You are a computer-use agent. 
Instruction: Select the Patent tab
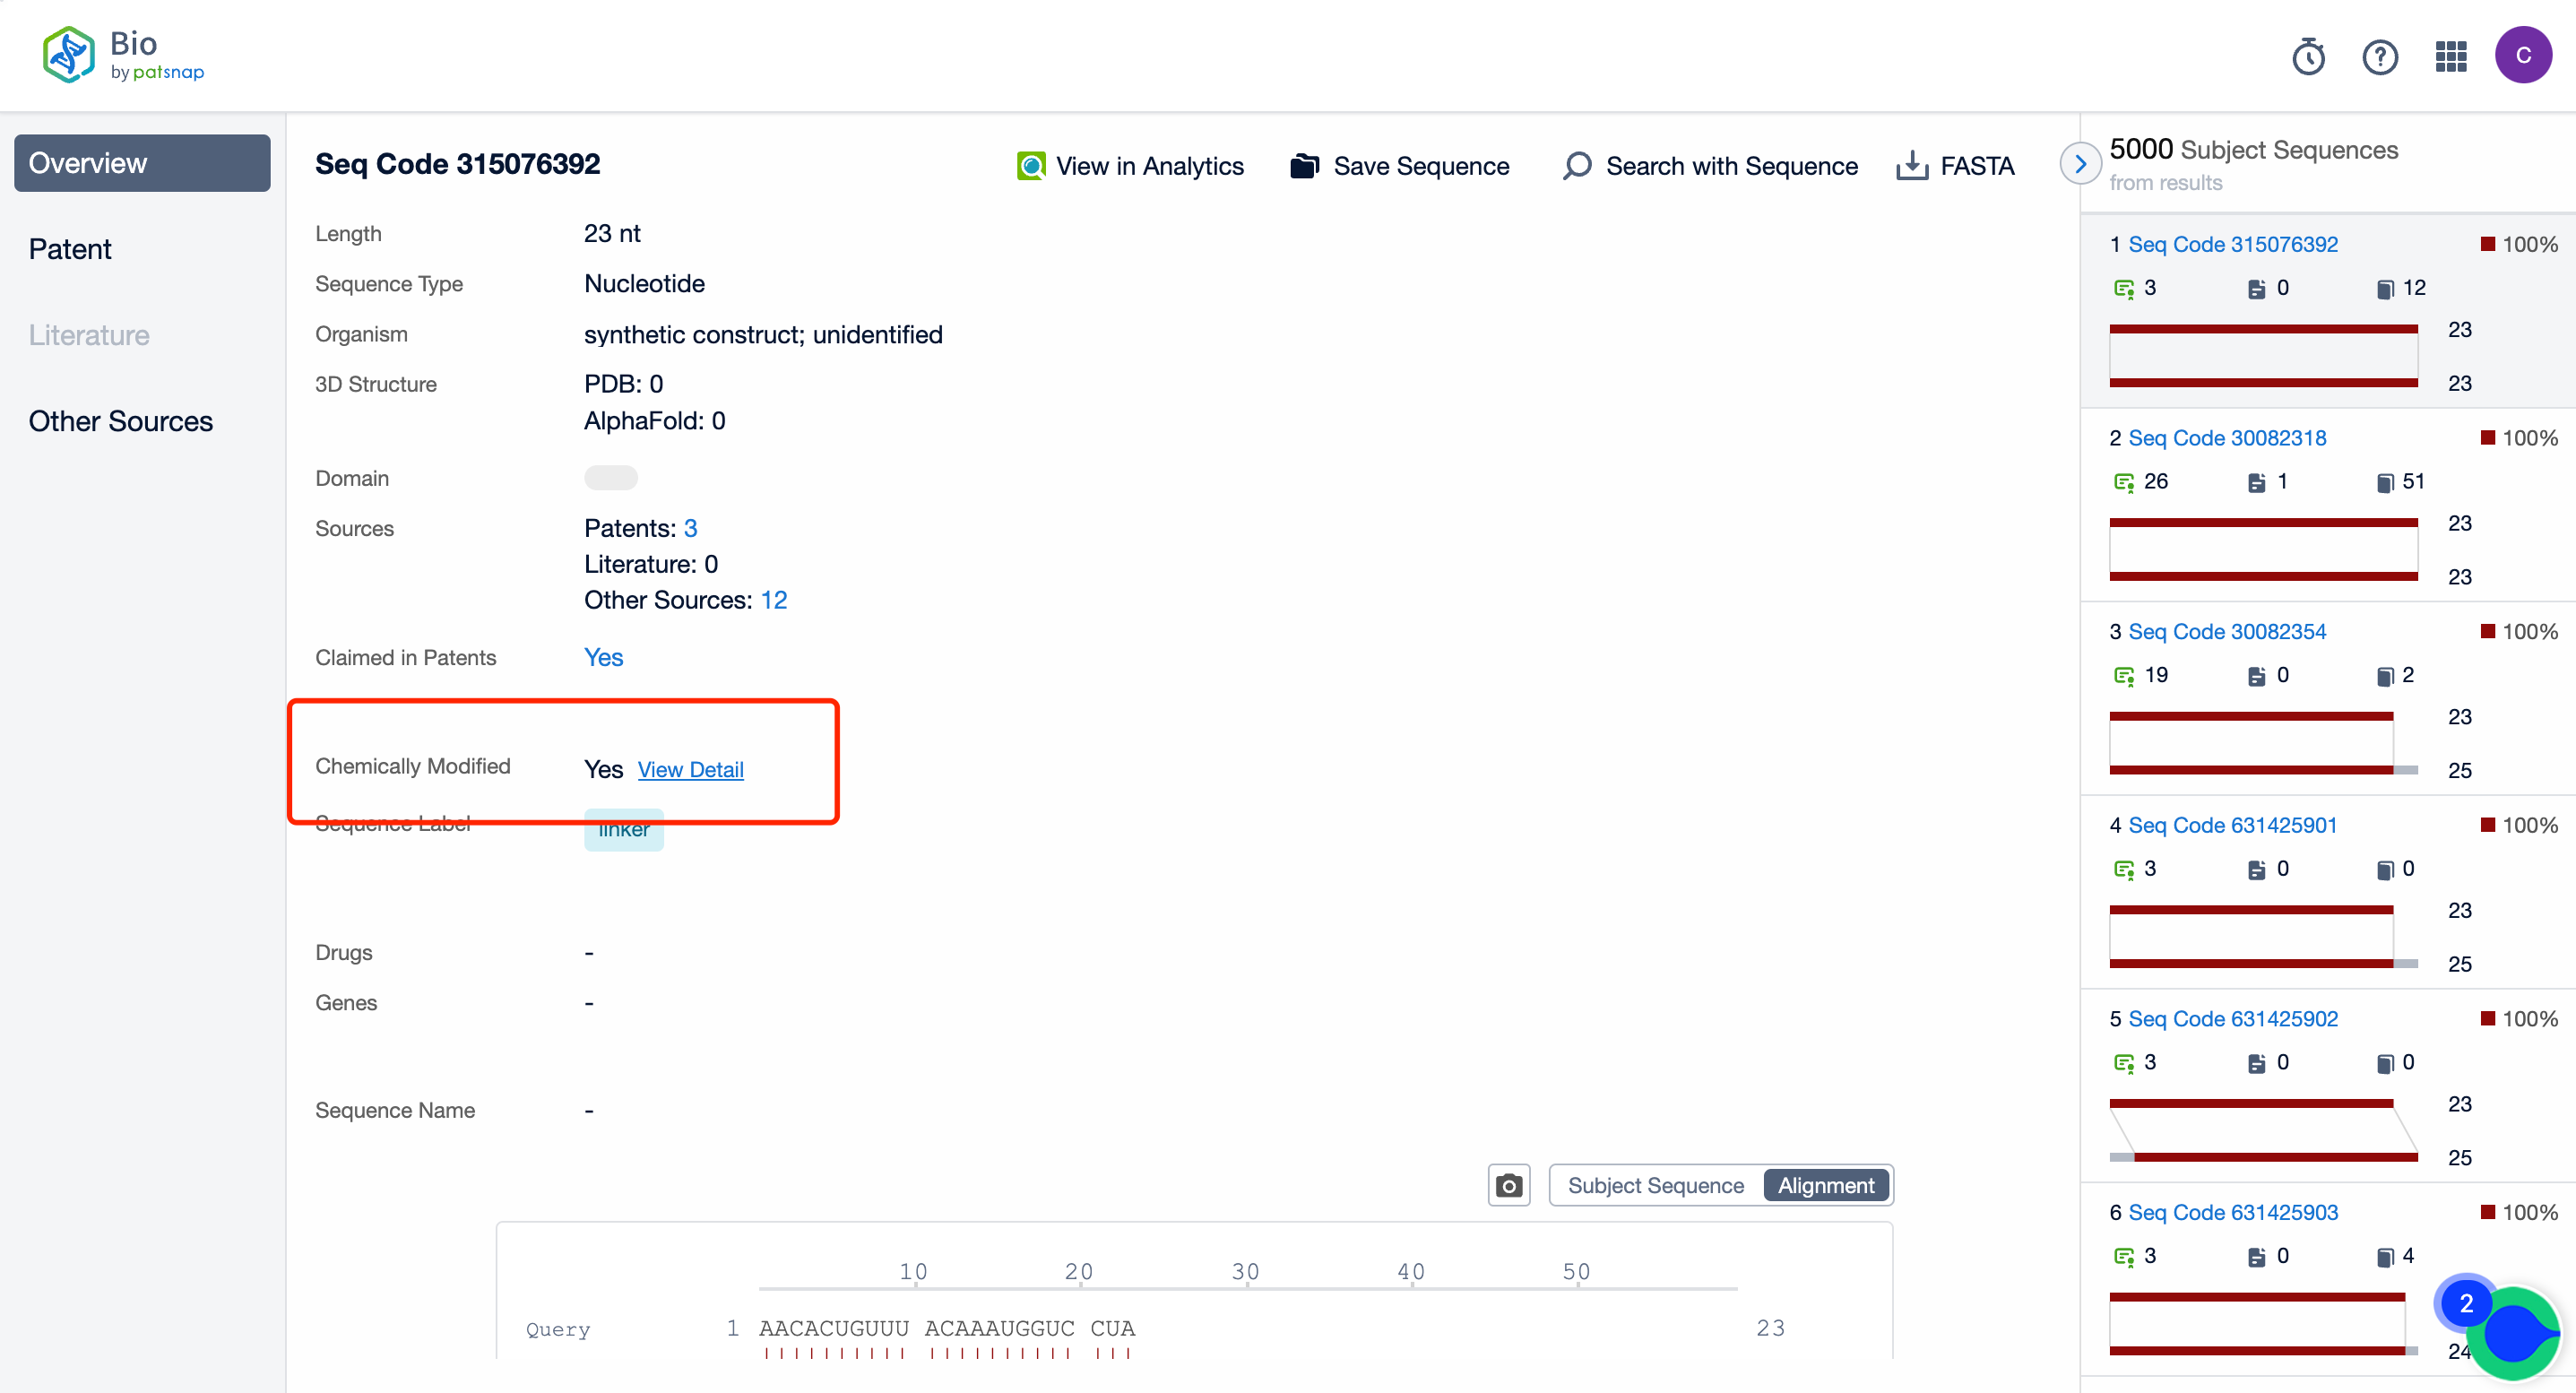point(70,249)
